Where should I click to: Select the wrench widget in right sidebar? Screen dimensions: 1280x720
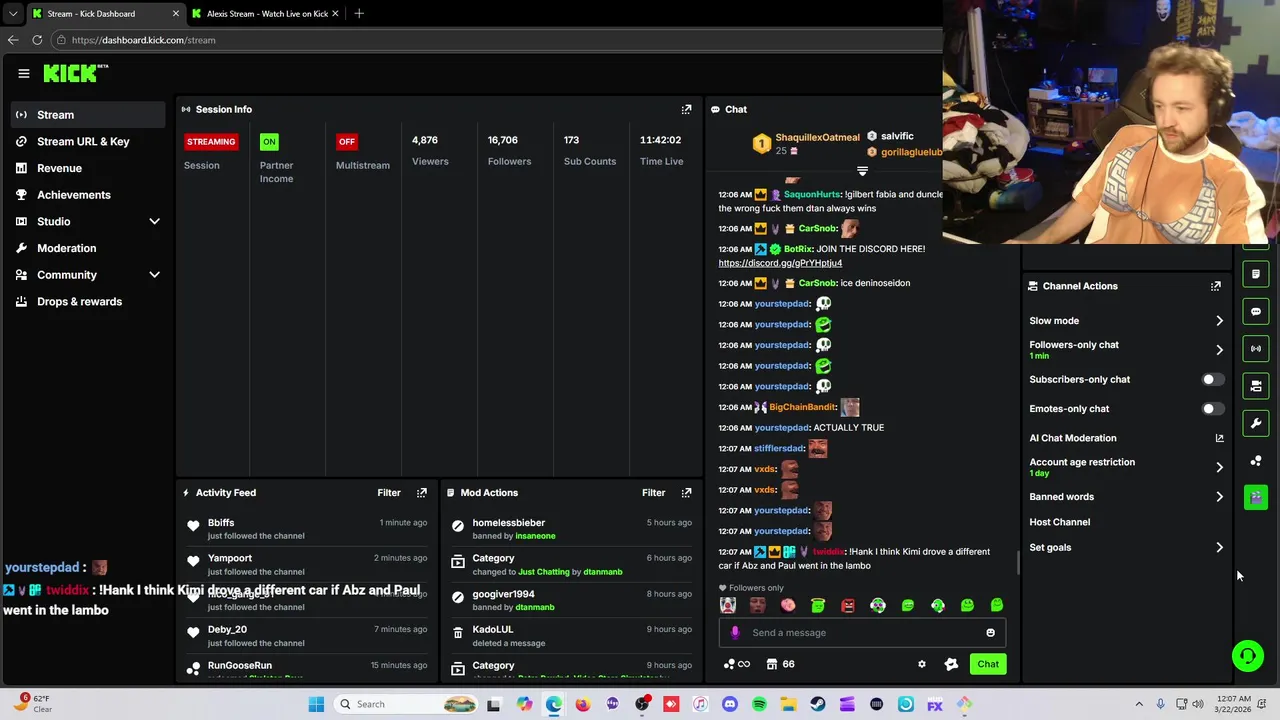1256,423
